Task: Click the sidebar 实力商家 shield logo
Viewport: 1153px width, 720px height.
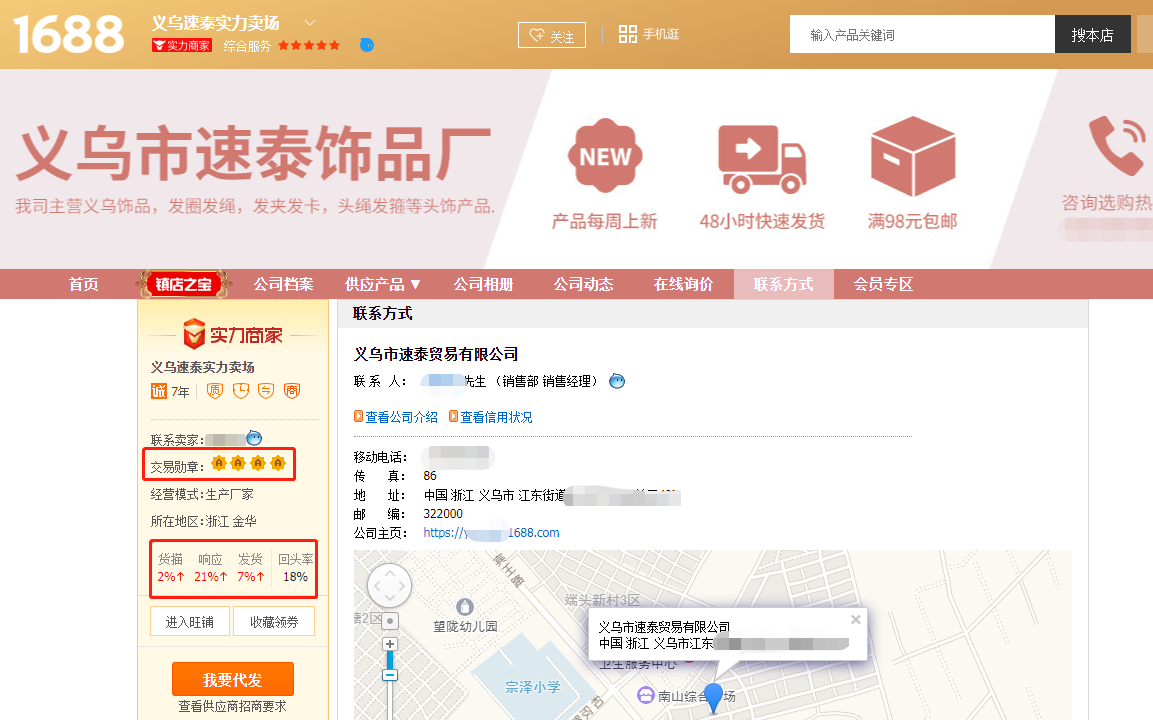Action: tap(232, 335)
